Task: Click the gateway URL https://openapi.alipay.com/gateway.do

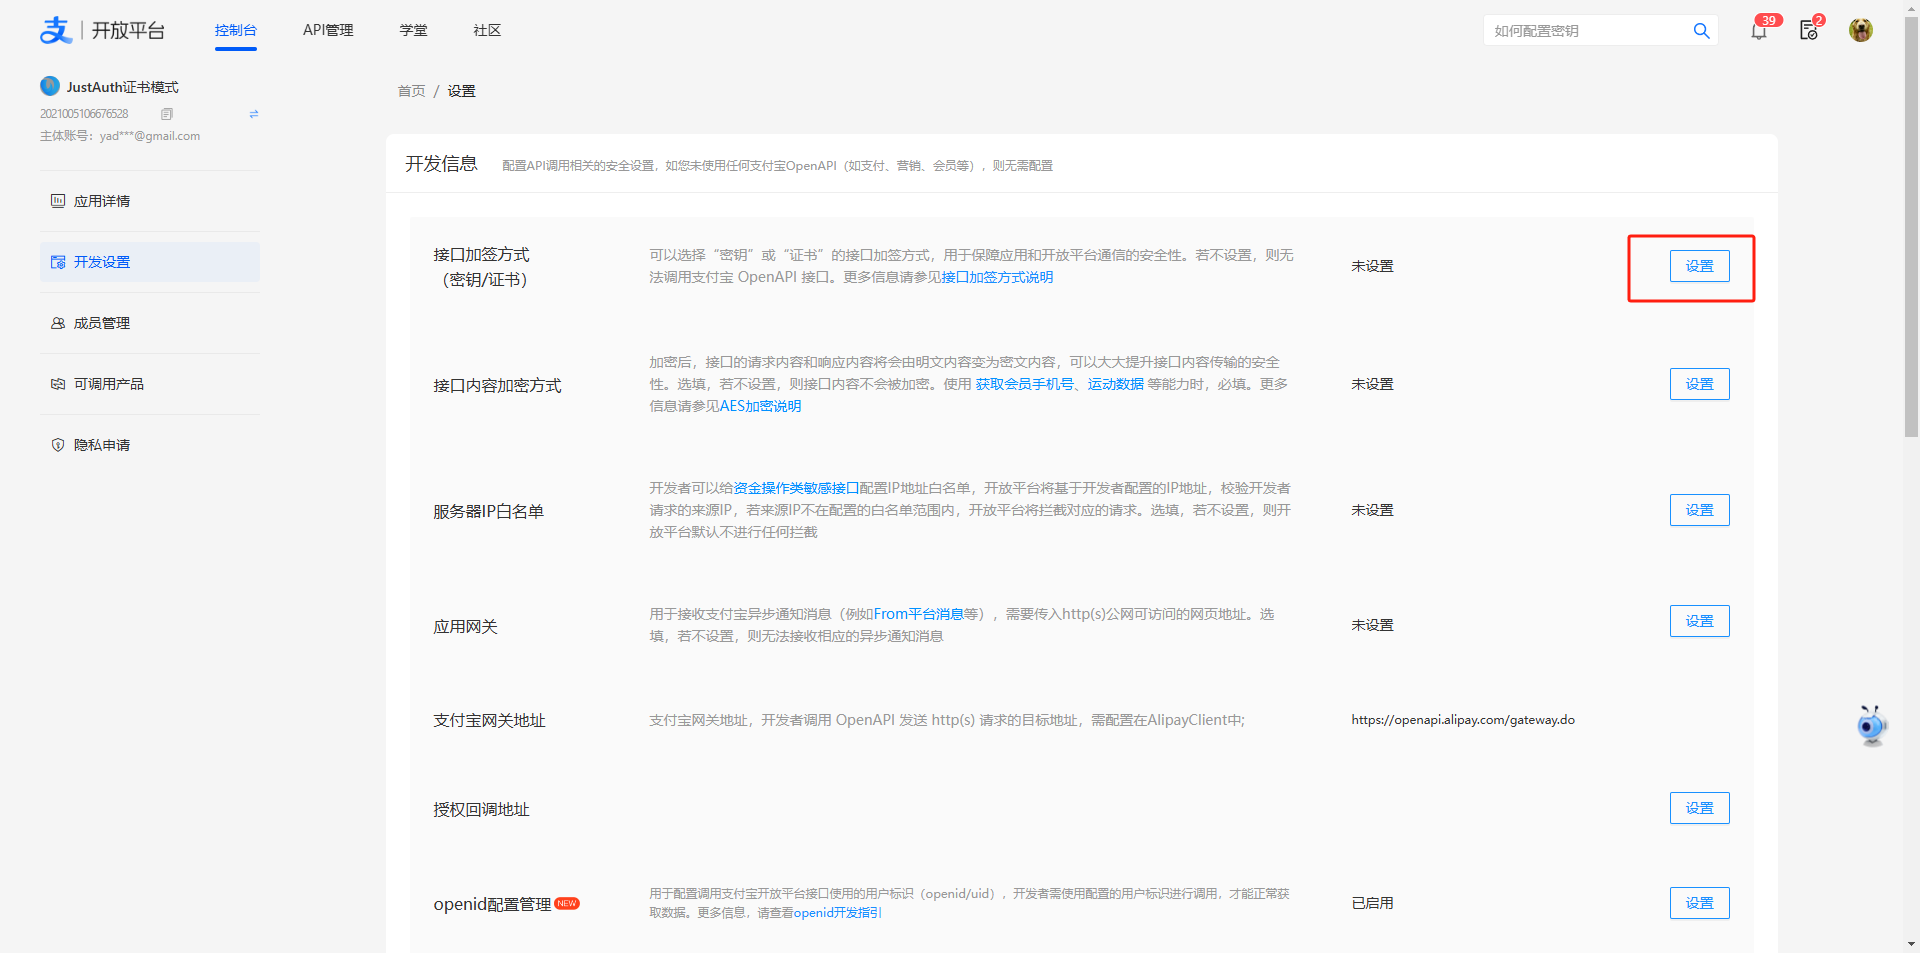Action: point(1463,720)
